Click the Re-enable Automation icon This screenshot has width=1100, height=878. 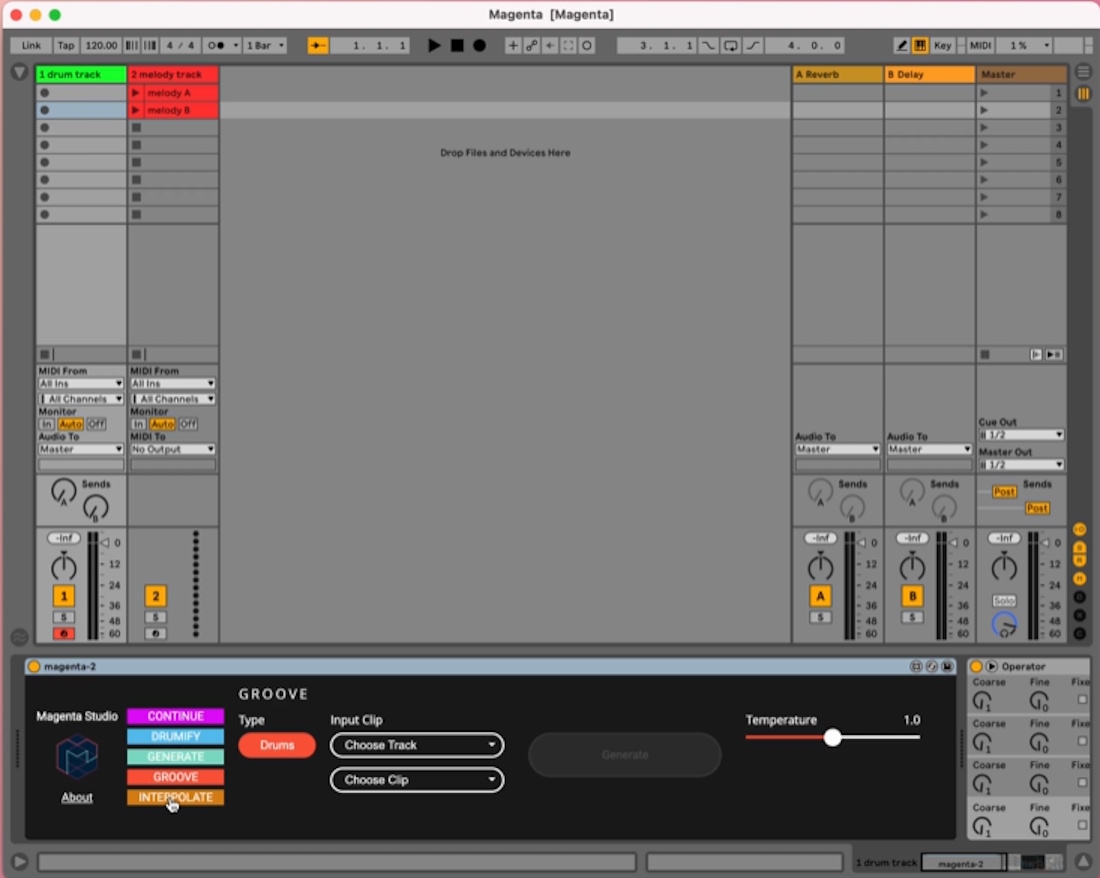(x=550, y=46)
